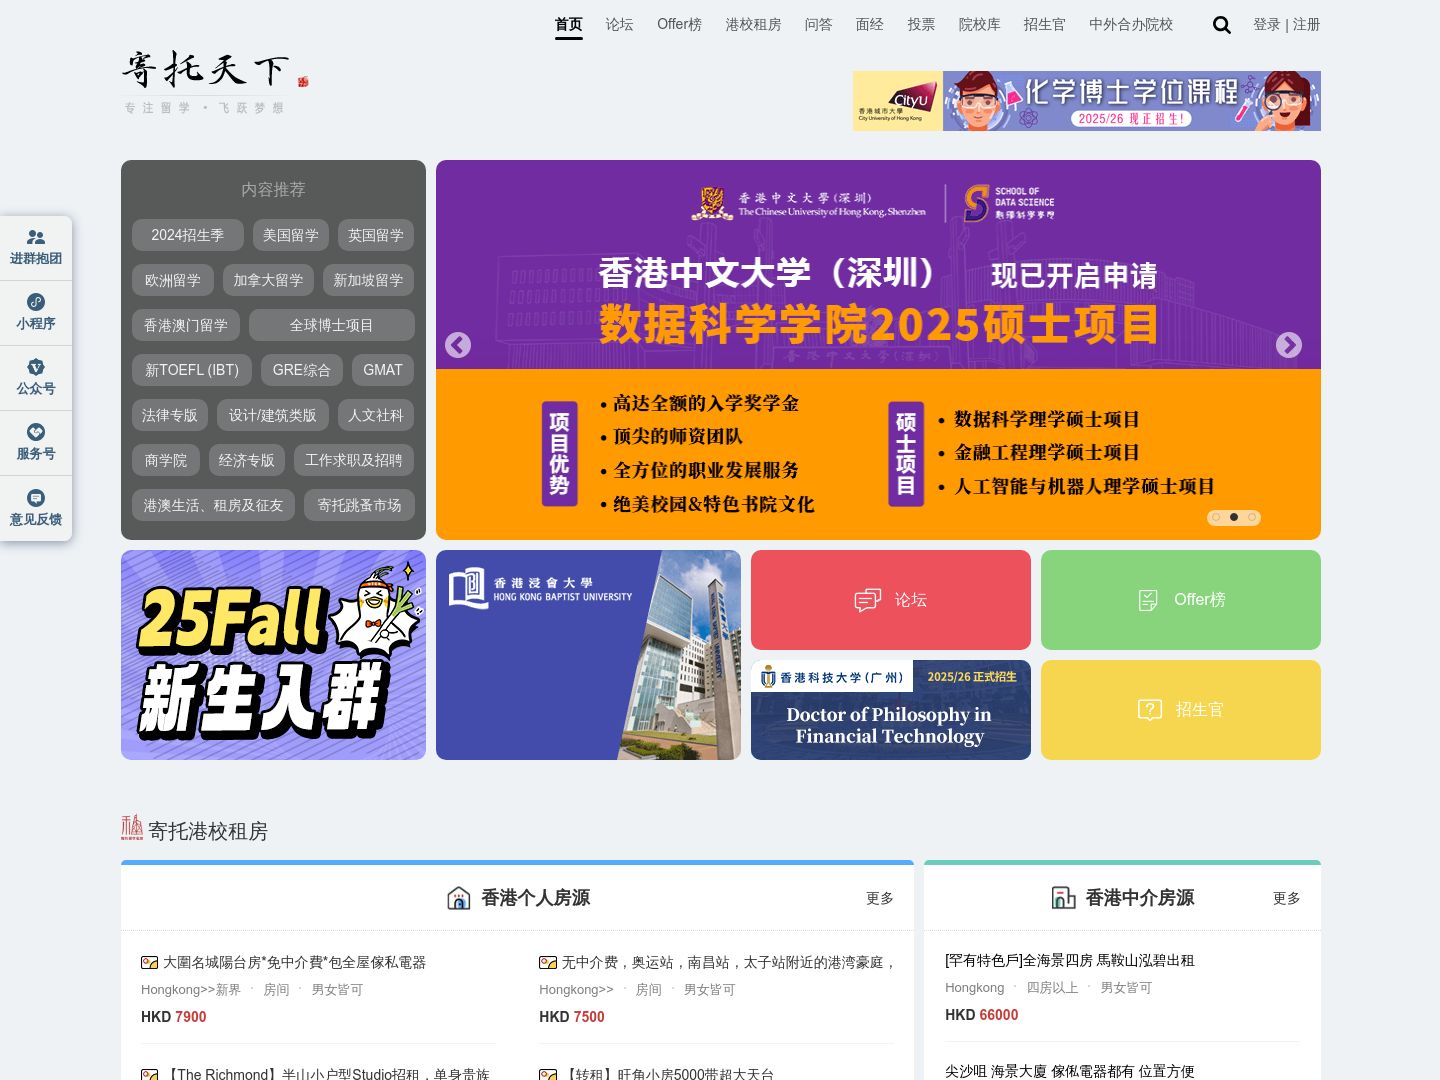The image size is (1440, 1080).
Task: Open the Offer榜 nav item
Action: (x=679, y=25)
